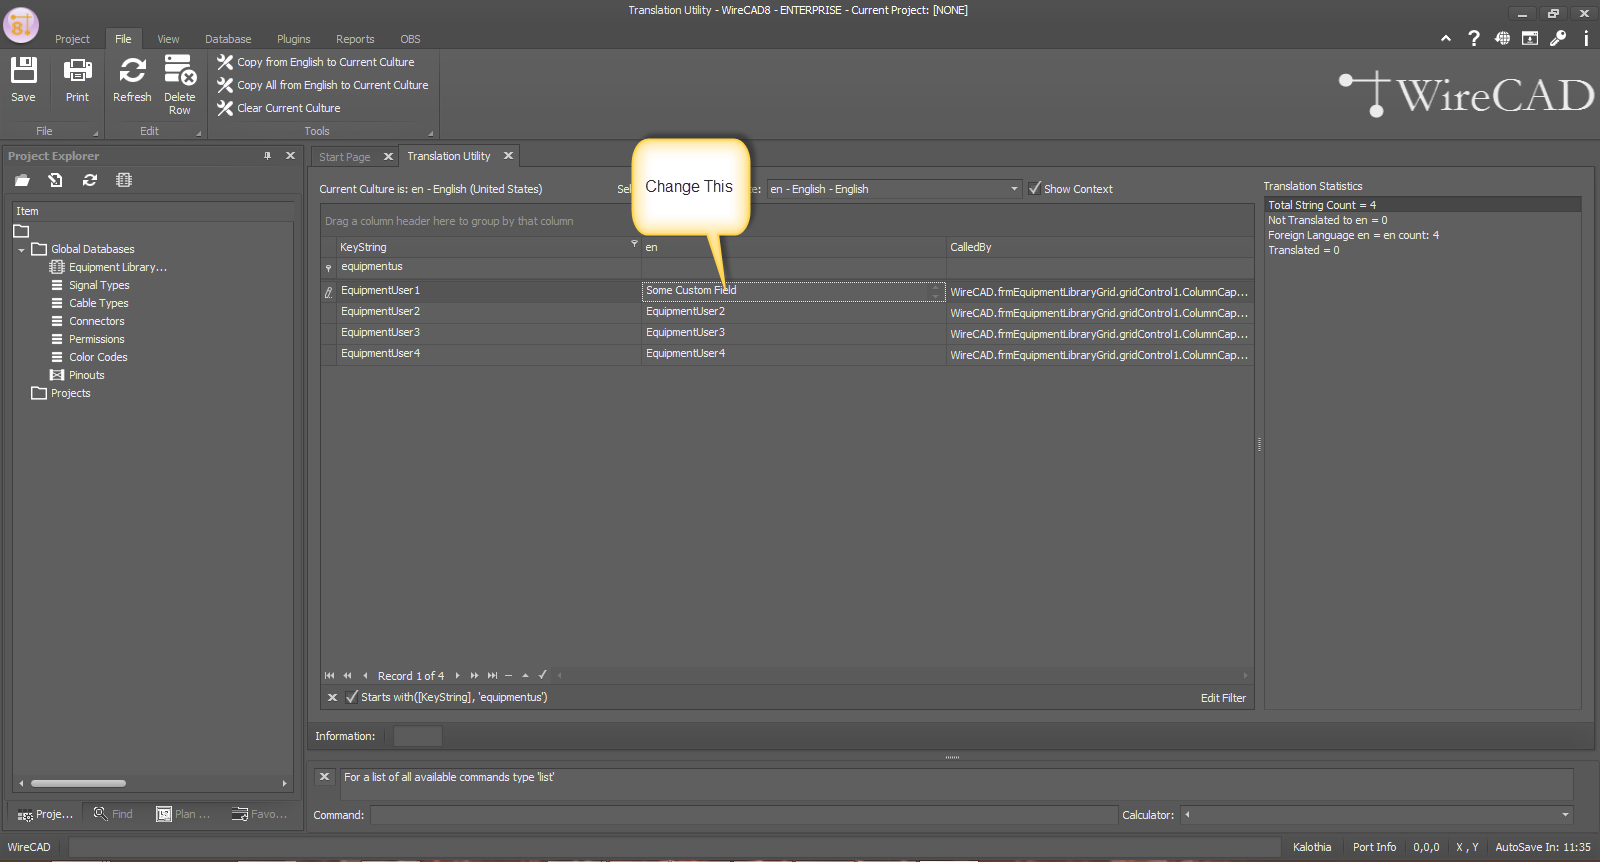Open the Reports ribbon tab

355,39
